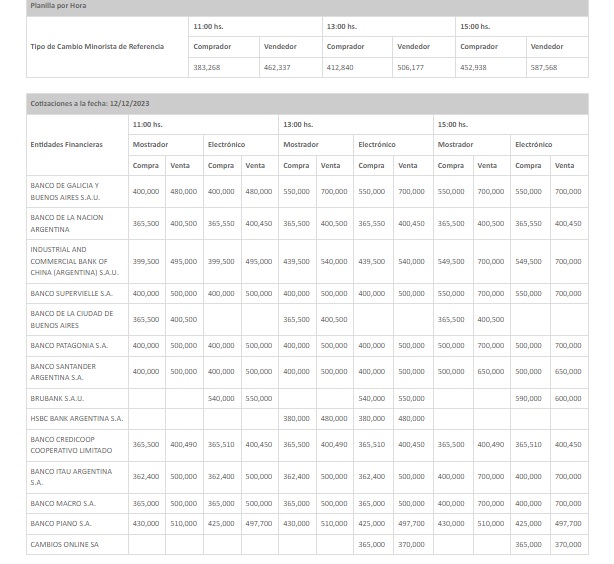Click 'BANCO PATAGONIA S.A.' row name
614x564 pixels.
pyautogui.click(x=69, y=345)
